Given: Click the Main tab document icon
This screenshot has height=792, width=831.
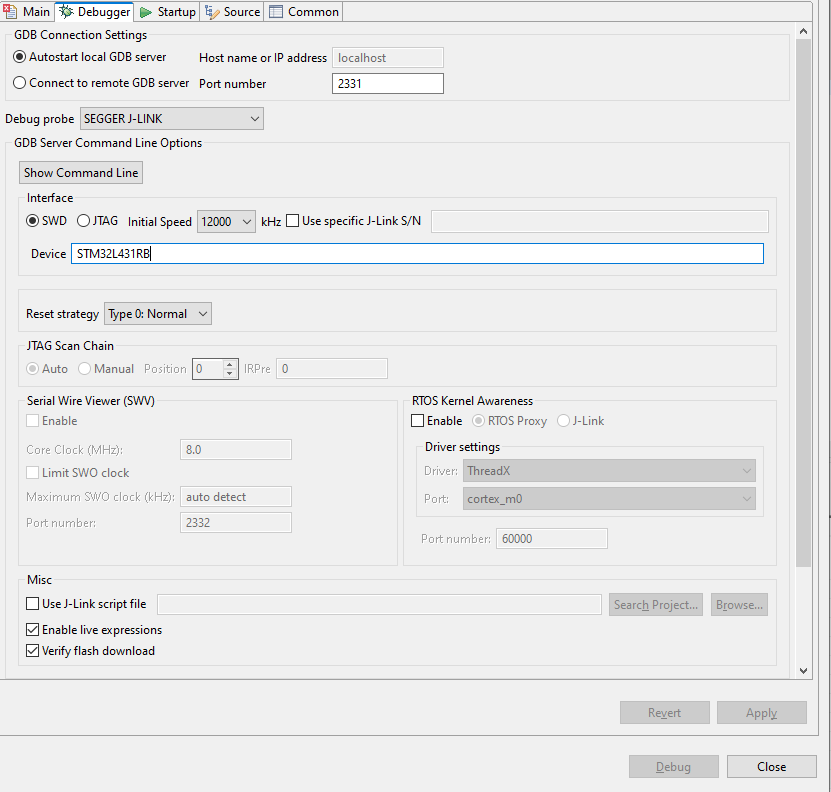Looking at the screenshot, I should (x=10, y=12).
